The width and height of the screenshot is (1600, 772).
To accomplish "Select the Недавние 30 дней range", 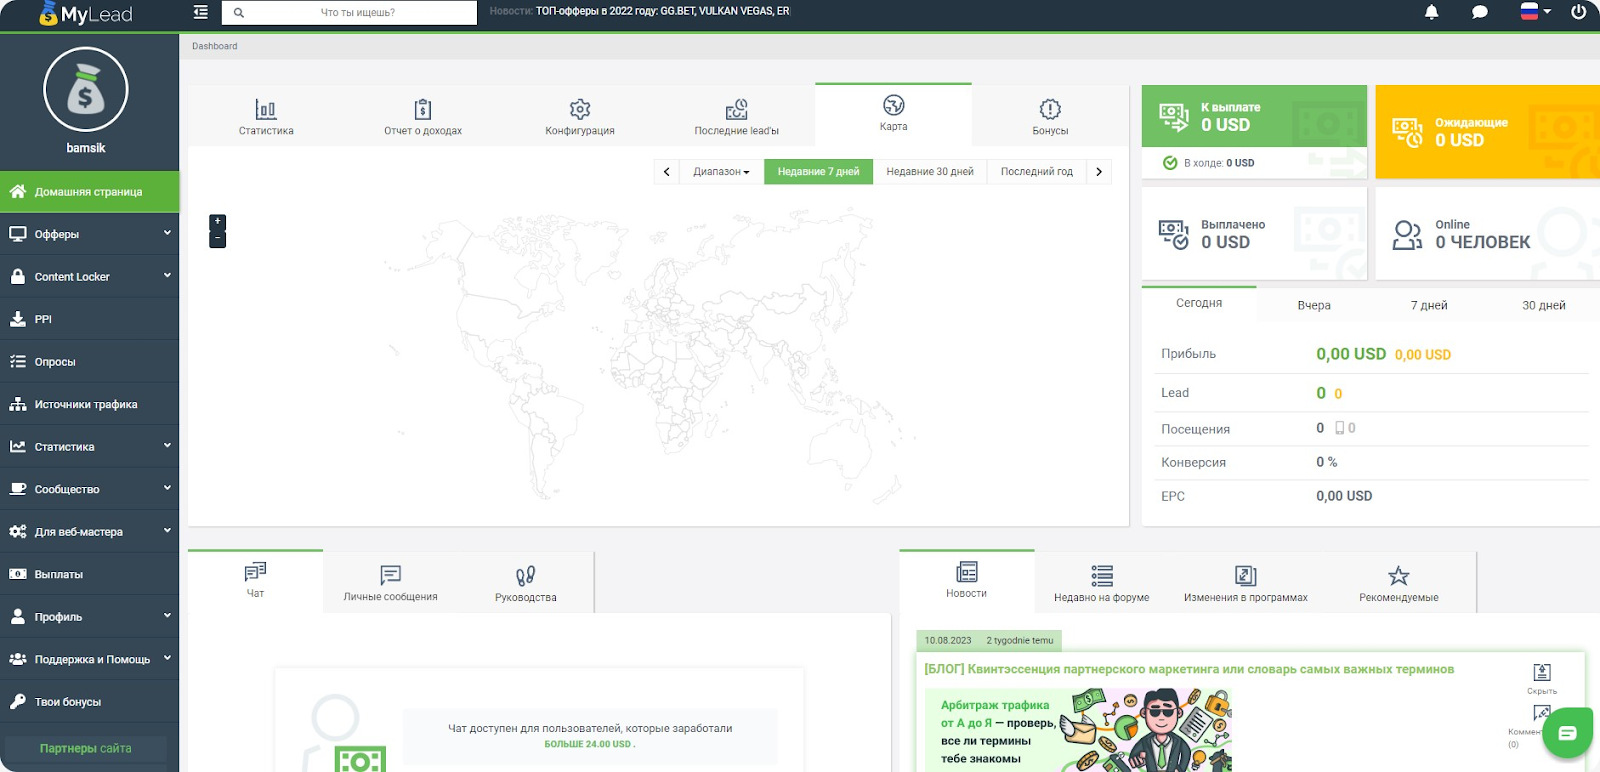I will pyautogui.click(x=929, y=172).
